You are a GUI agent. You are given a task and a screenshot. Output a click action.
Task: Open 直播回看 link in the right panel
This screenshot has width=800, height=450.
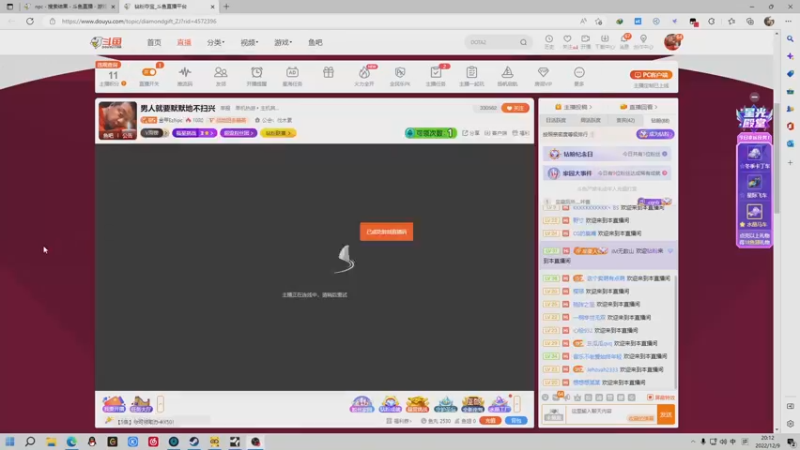639,107
